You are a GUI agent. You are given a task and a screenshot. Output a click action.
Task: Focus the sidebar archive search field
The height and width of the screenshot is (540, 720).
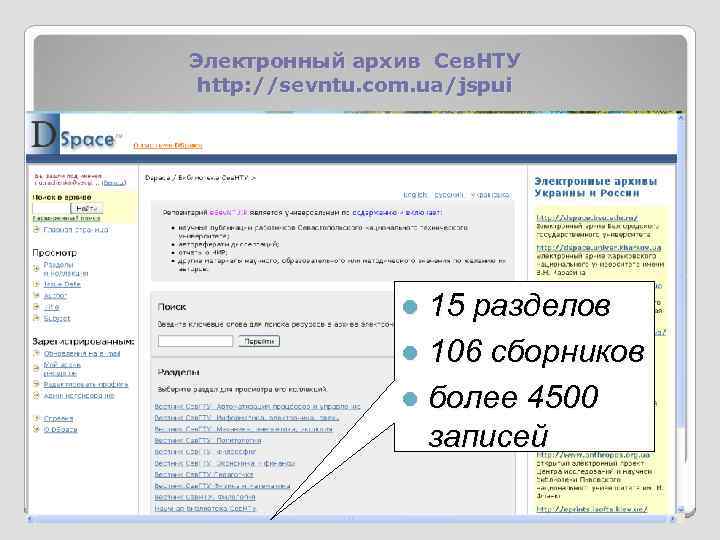coord(51,208)
